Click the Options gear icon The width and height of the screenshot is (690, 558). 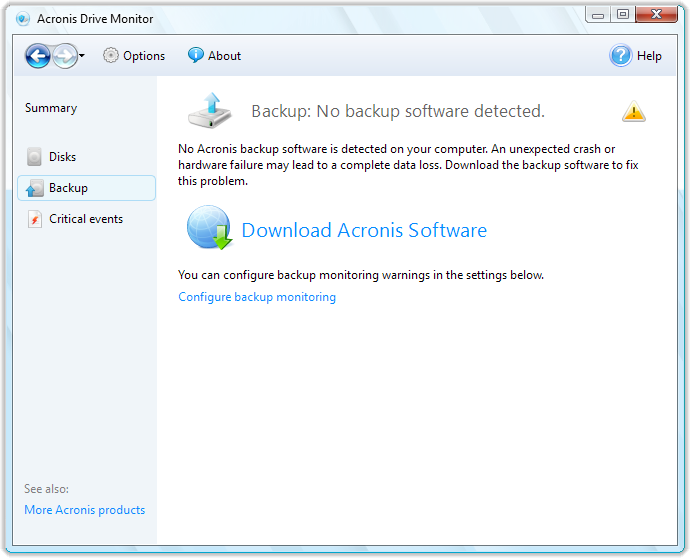click(111, 55)
